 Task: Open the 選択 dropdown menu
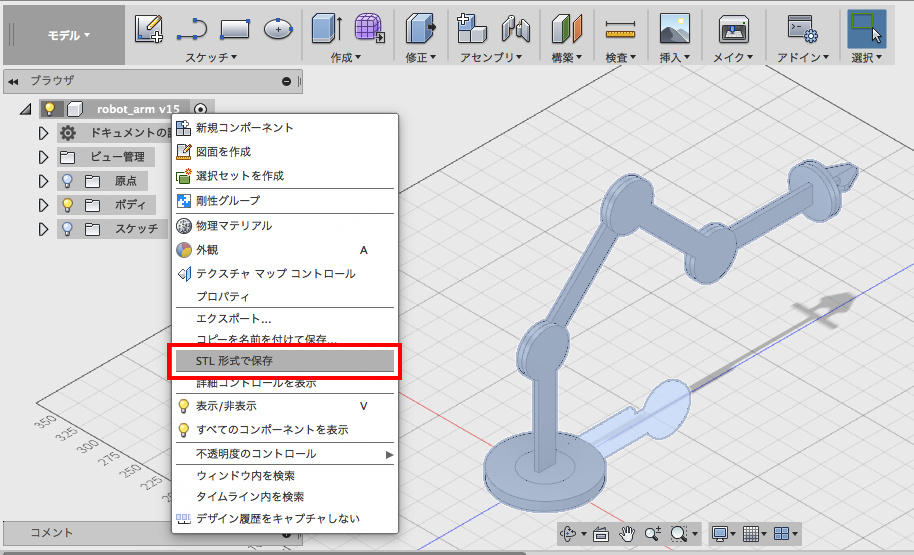(867, 57)
